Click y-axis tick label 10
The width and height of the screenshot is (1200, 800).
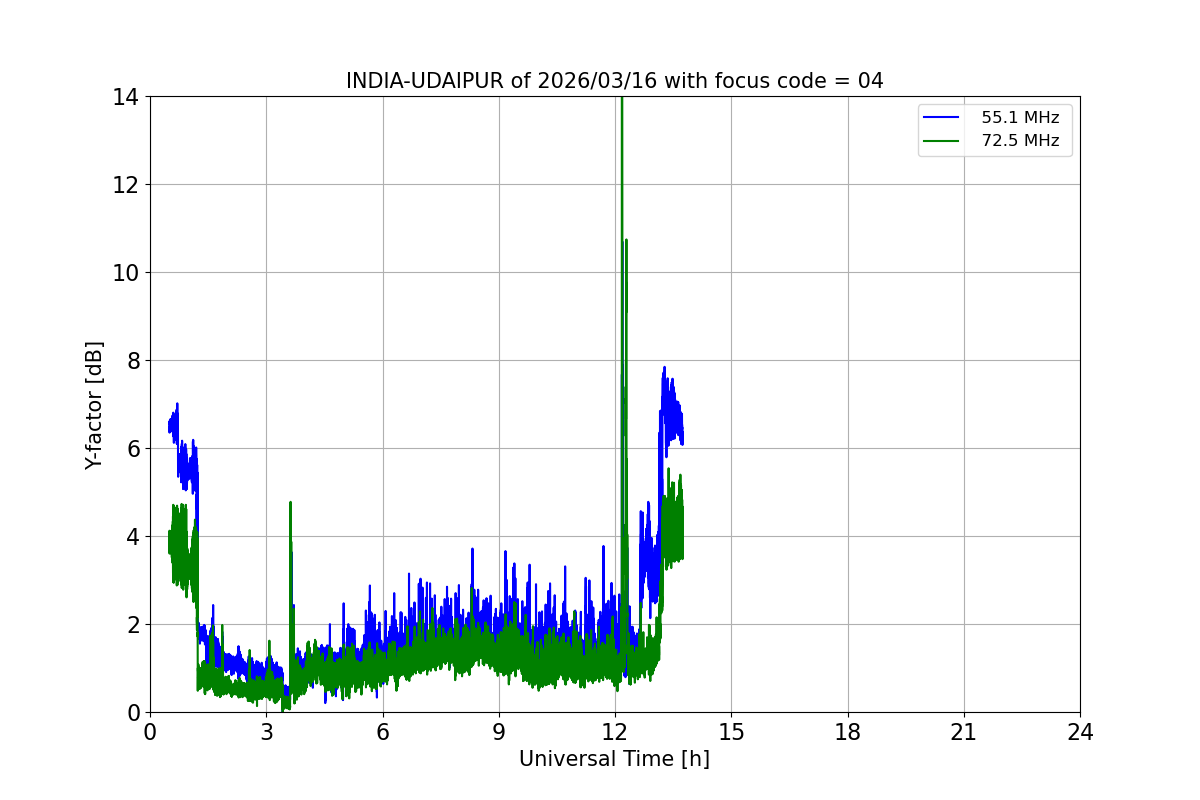point(125,273)
